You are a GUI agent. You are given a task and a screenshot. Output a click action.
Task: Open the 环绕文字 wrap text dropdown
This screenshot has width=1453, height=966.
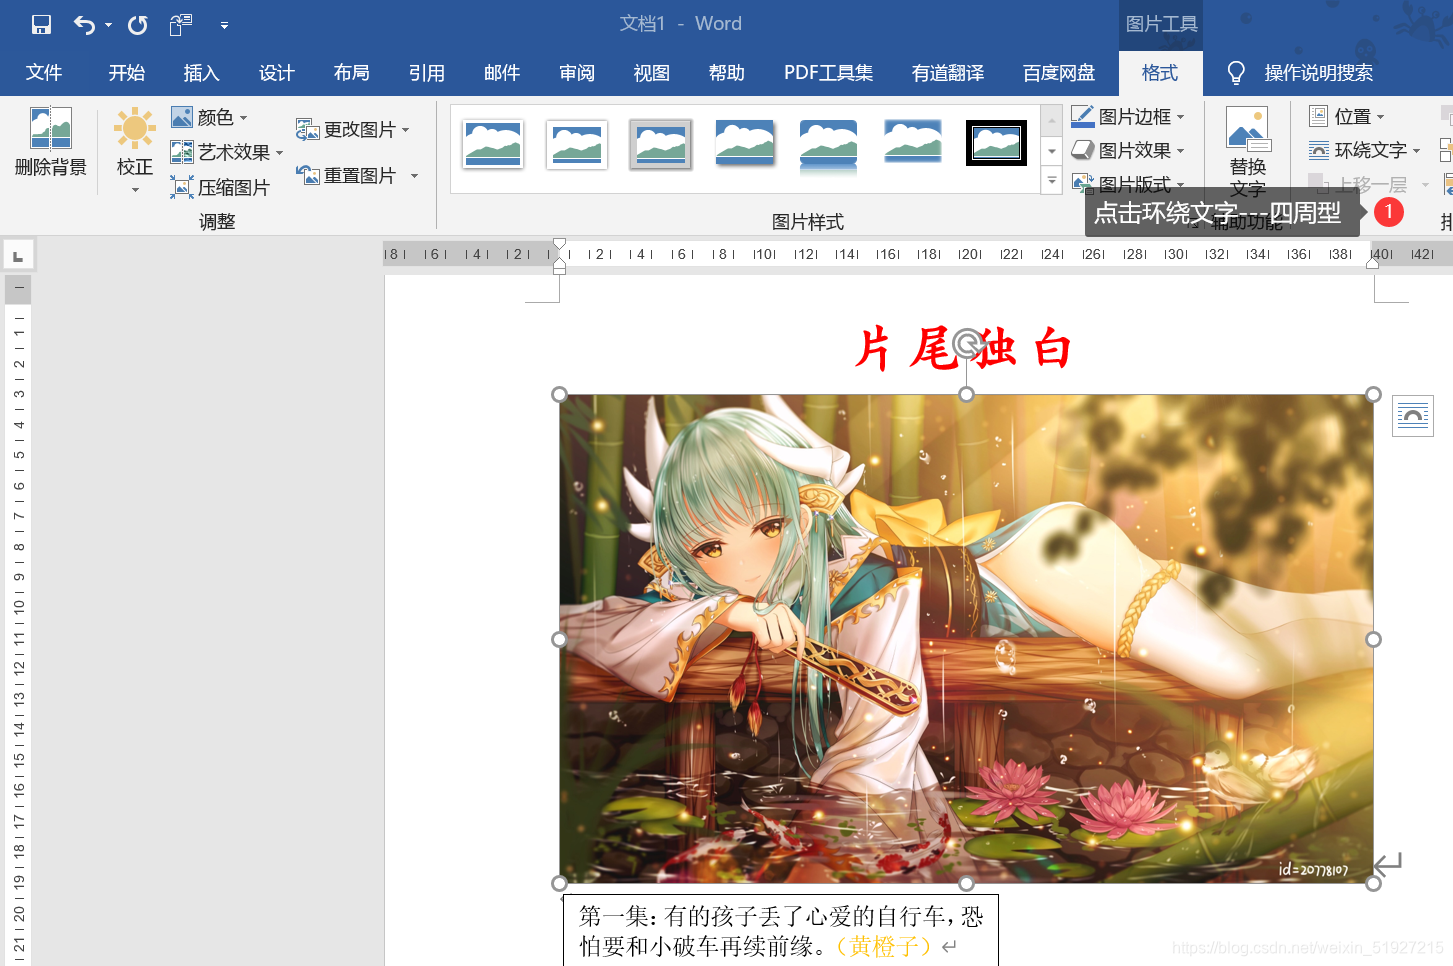[x=1365, y=150]
